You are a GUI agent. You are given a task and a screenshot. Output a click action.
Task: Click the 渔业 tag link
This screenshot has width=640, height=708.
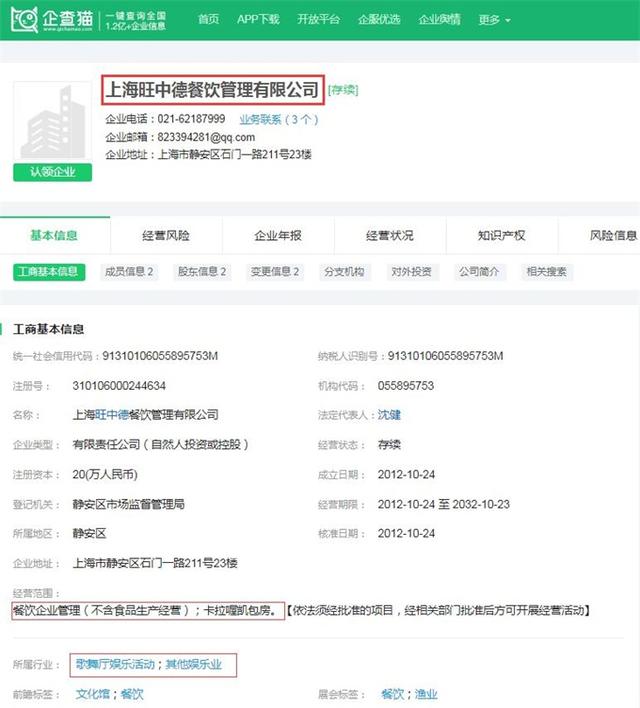pyautogui.click(x=426, y=694)
